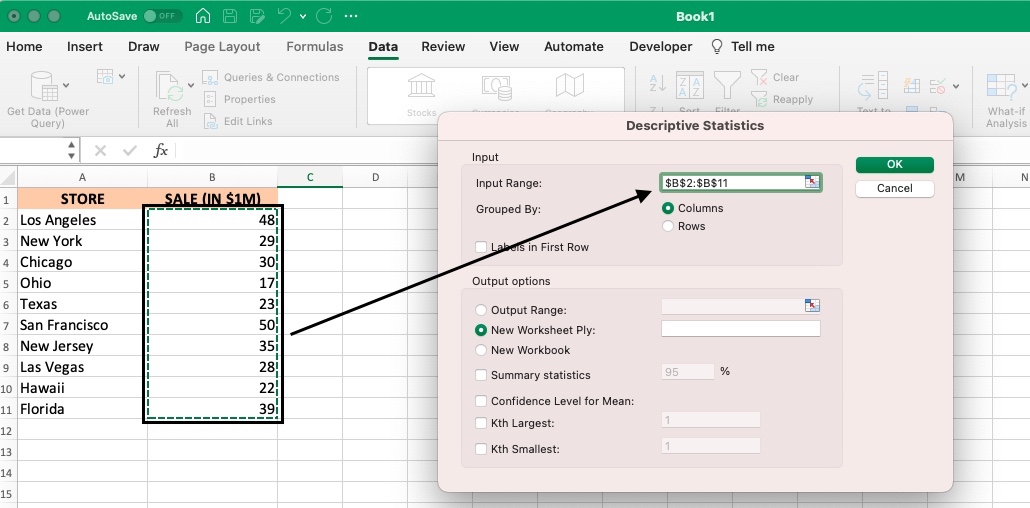The width and height of the screenshot is (1030, 508).
Task: Click the Redo arrow icon
Action: click(324, 16)
